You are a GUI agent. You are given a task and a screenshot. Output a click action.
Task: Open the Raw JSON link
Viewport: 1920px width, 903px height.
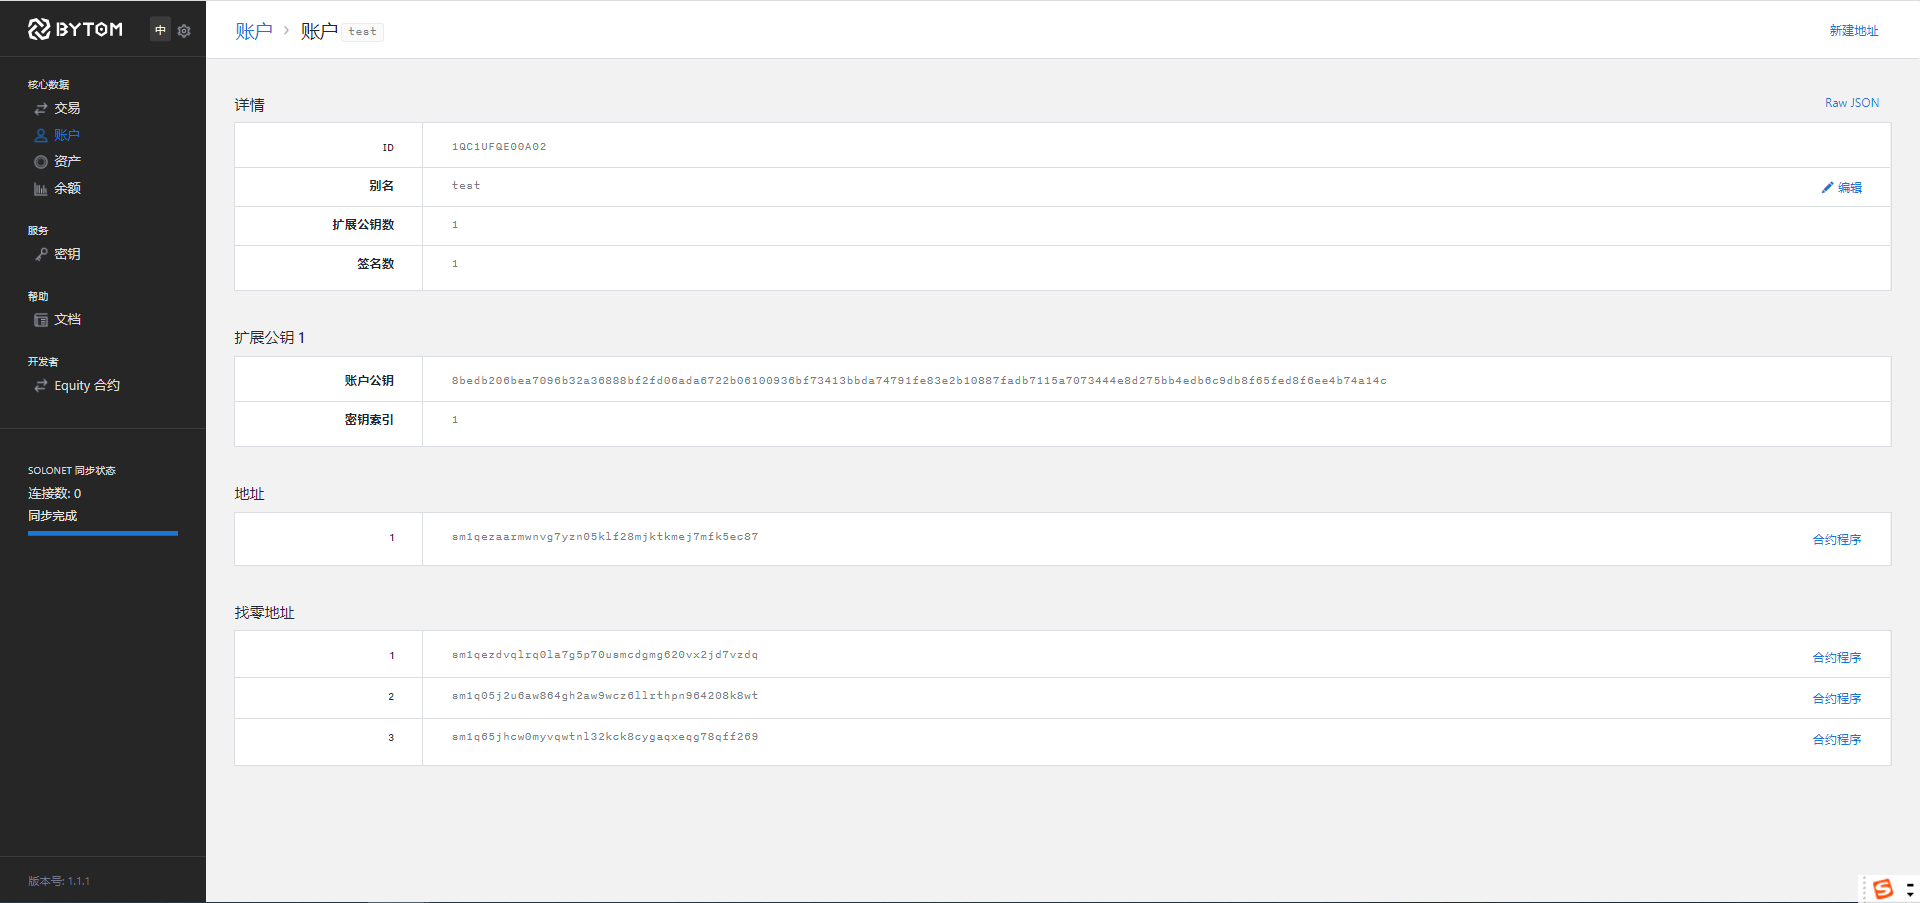[x=1852, y=103]
